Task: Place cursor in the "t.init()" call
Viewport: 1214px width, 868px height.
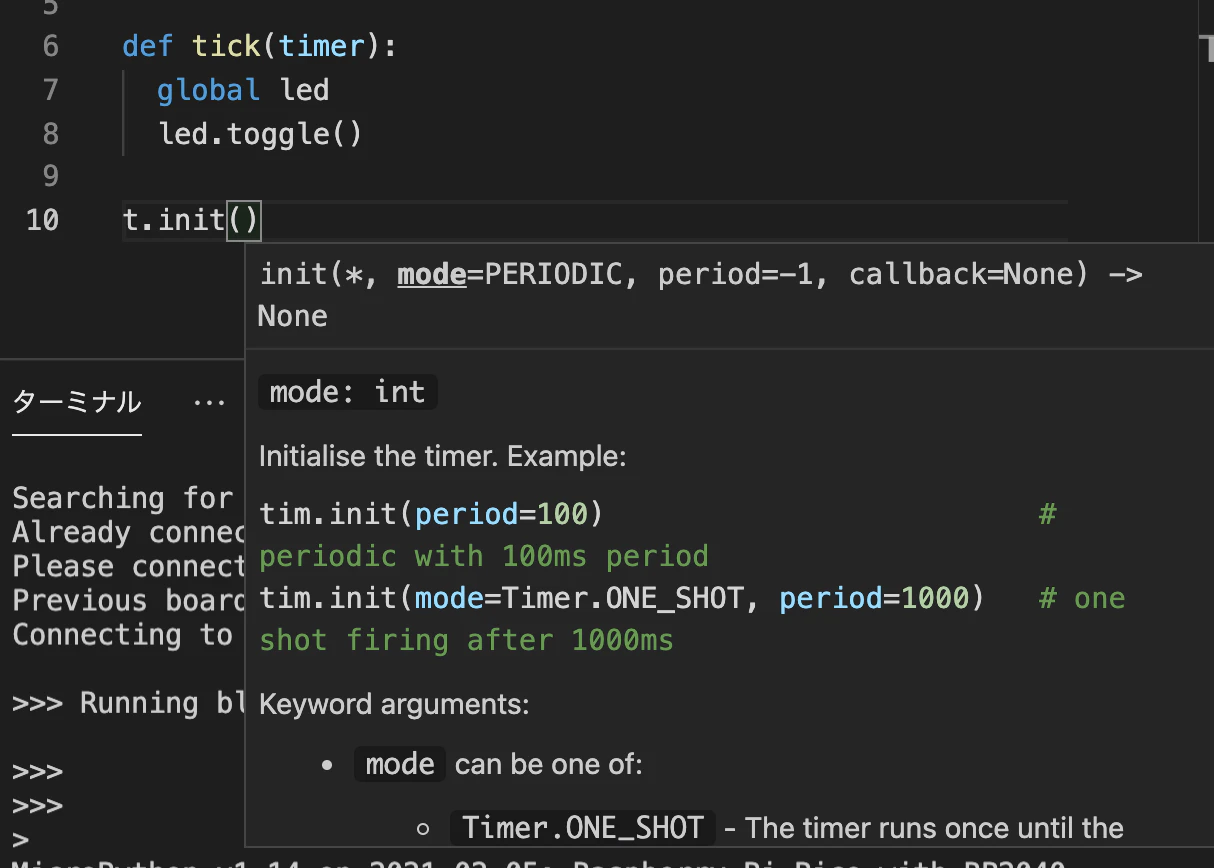Action: coord(191,219)
